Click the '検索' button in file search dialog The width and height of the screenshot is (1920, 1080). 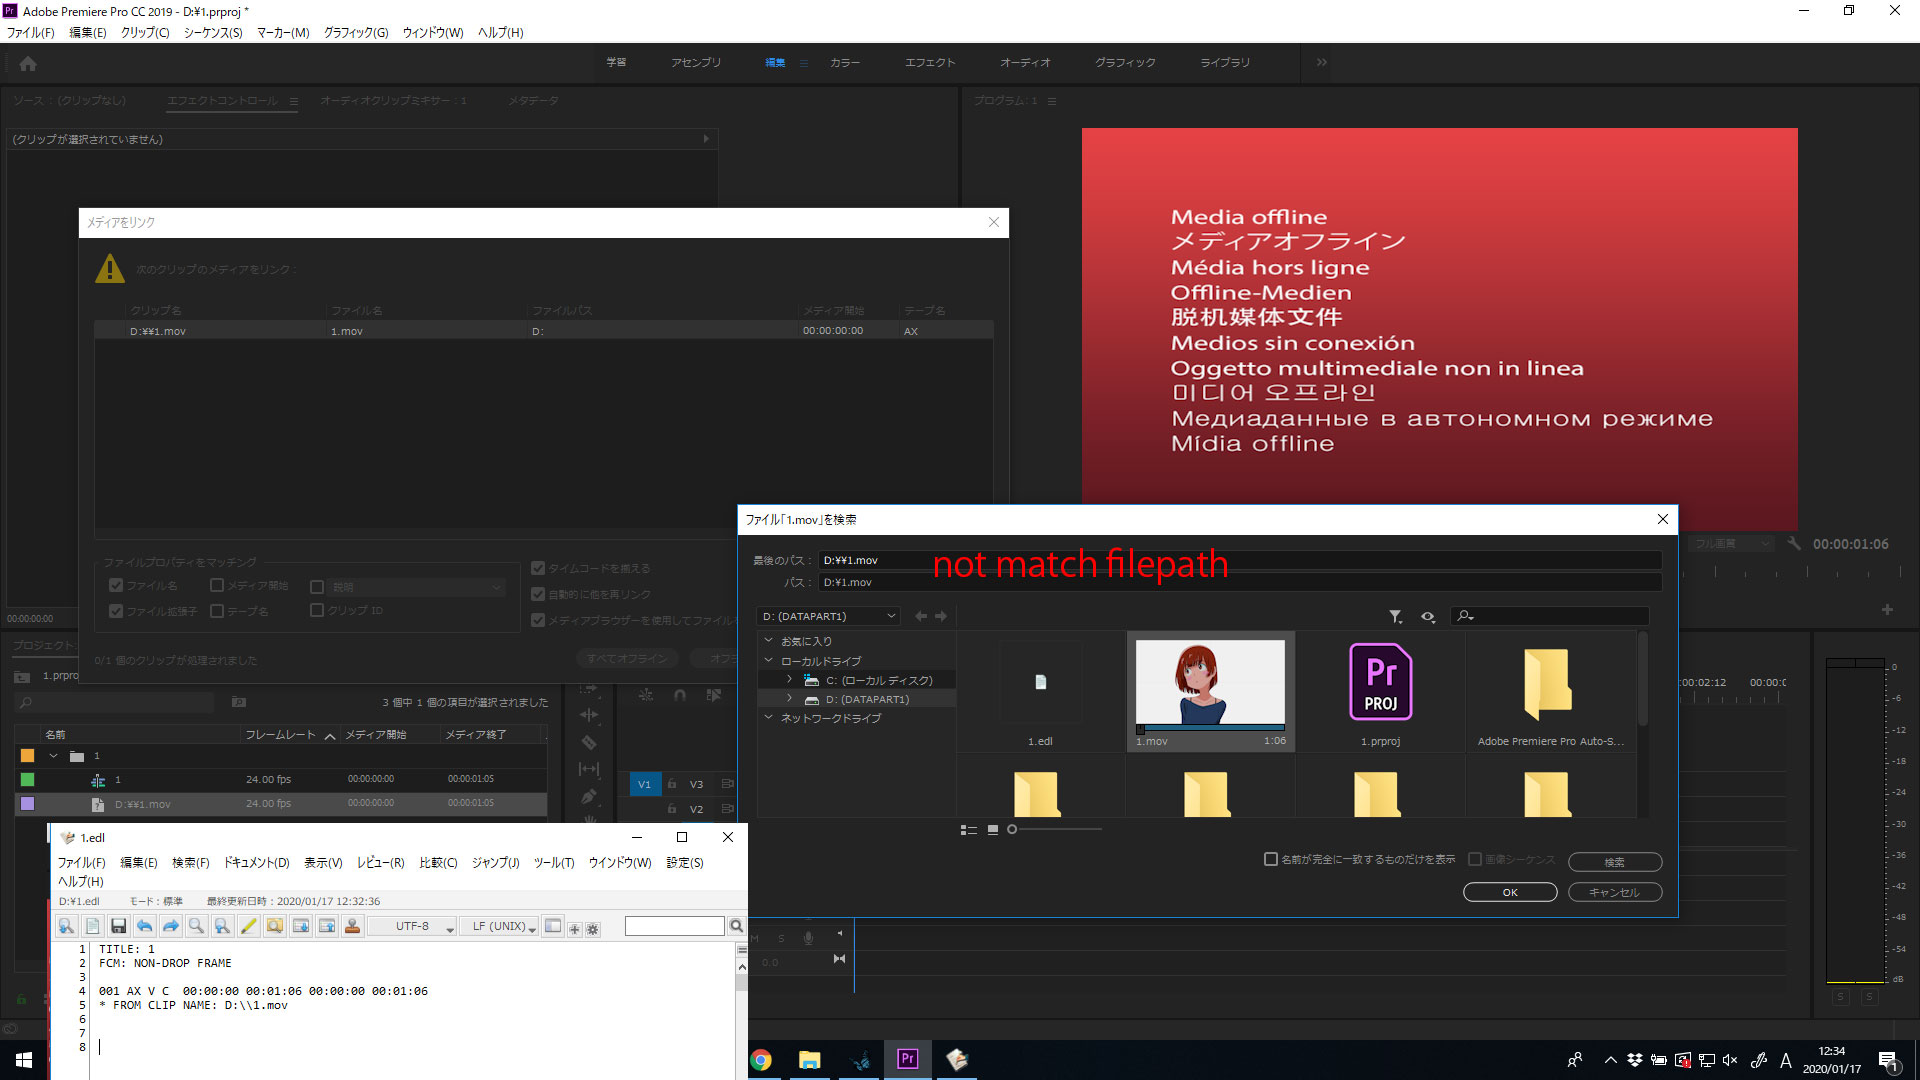1615,862
